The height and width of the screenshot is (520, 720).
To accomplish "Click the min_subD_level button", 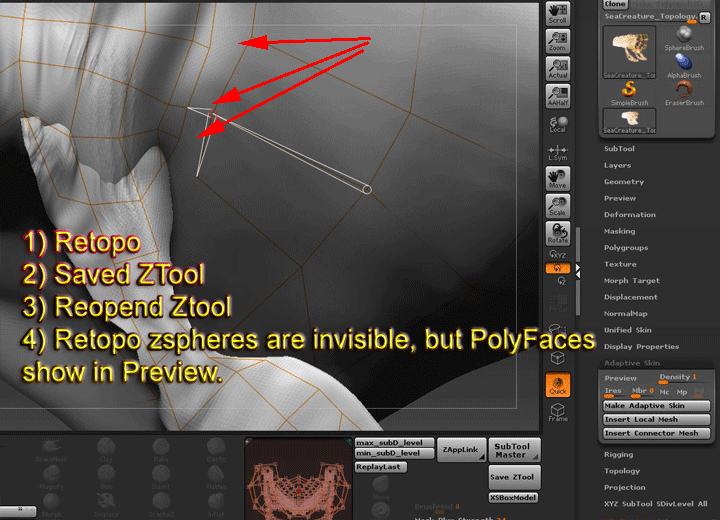I will (394, 453).
